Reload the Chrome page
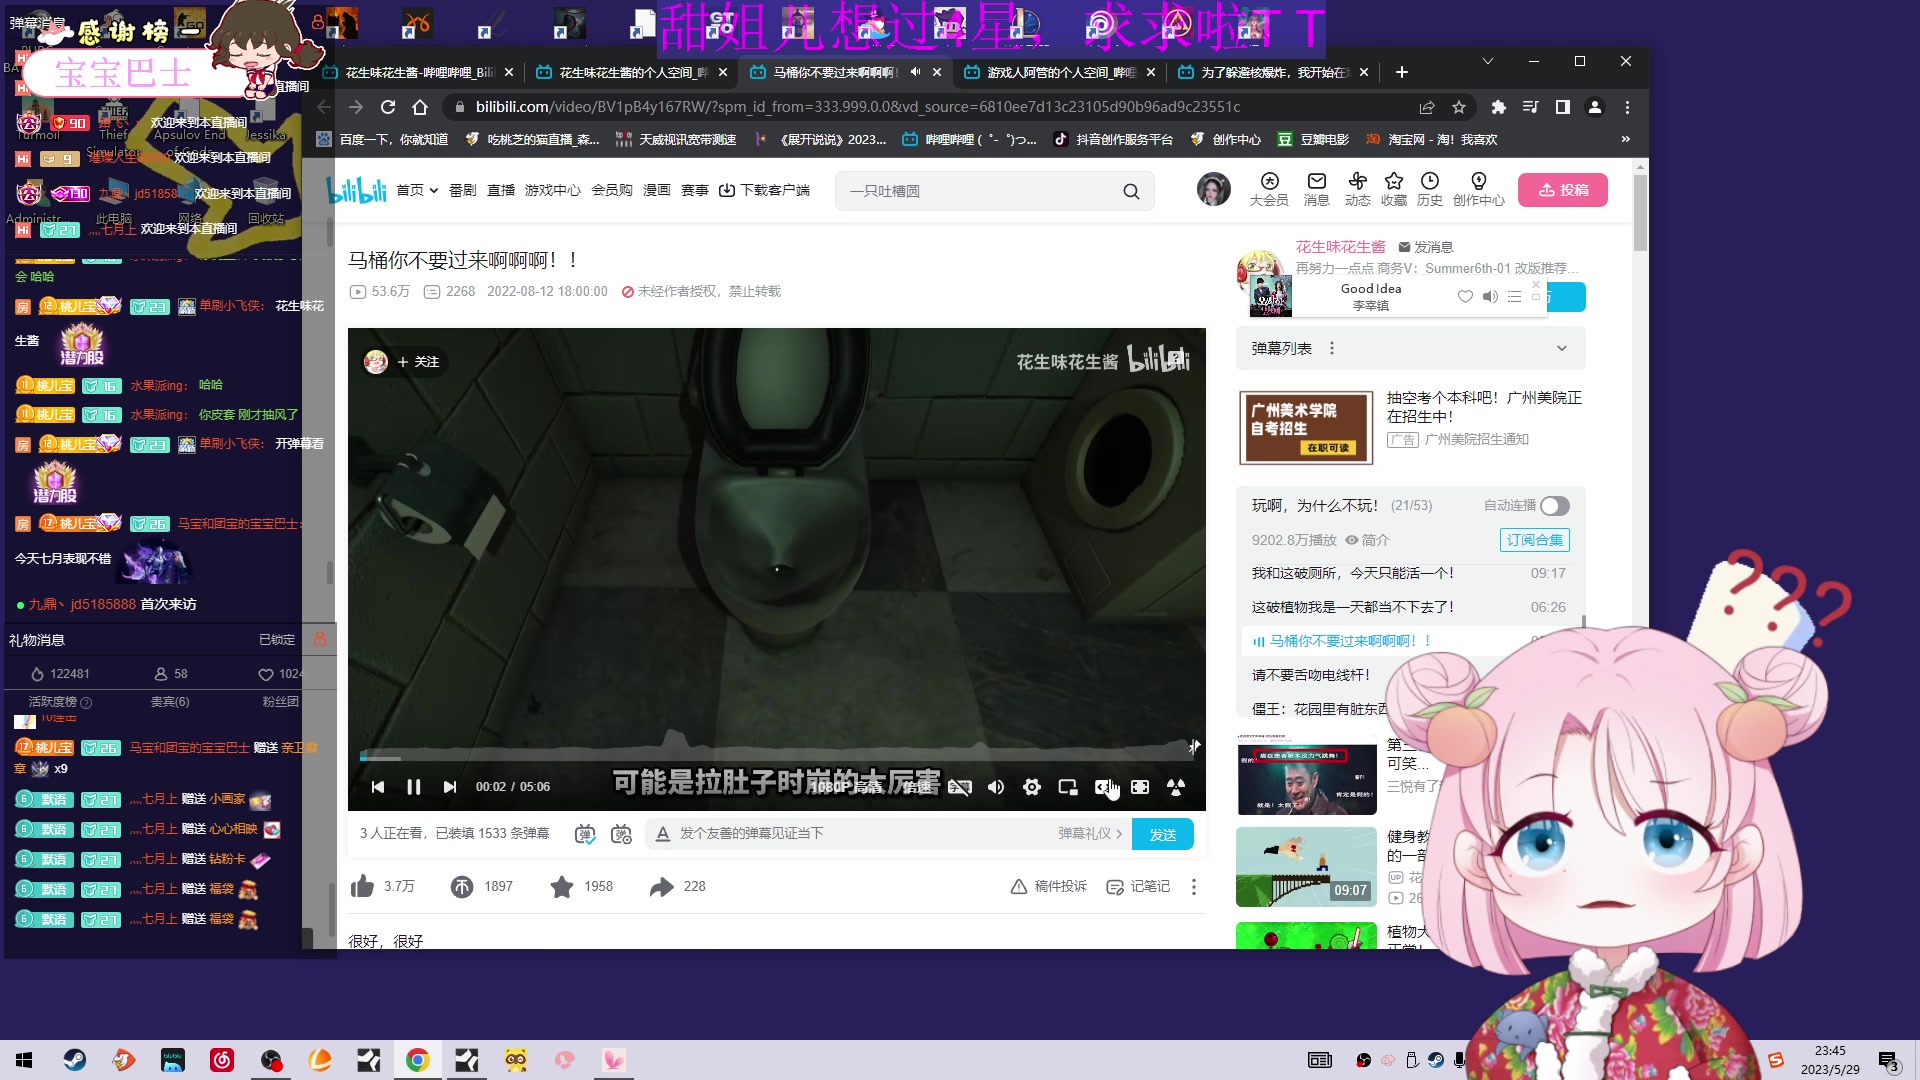1920x1080 pixels. tap(388, 107)
